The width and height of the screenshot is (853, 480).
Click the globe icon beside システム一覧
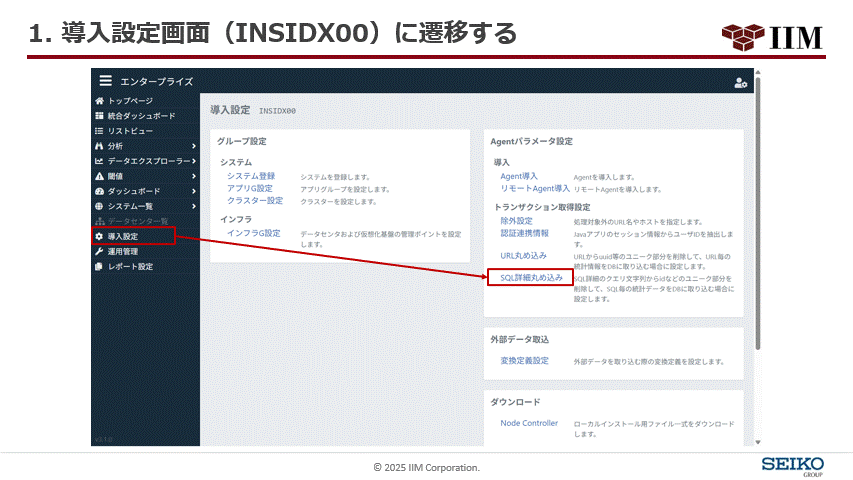(x=99, y=206)
